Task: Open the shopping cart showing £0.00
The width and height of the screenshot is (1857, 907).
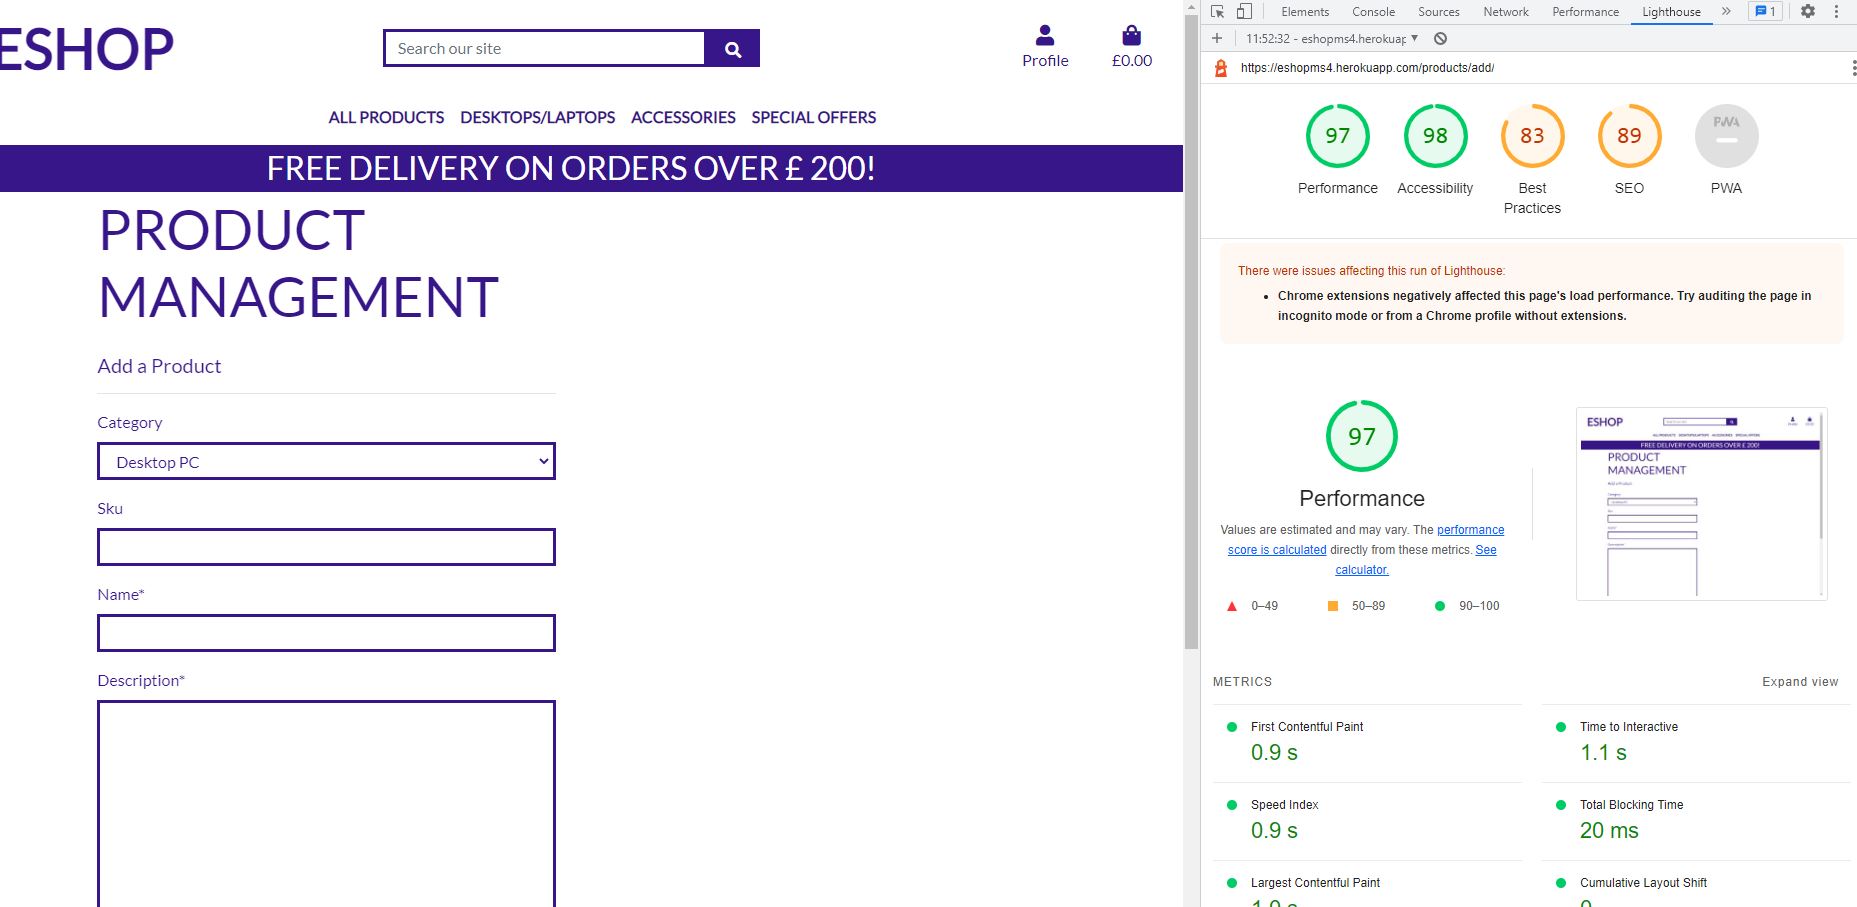Action: click(x=1130, y=36)
